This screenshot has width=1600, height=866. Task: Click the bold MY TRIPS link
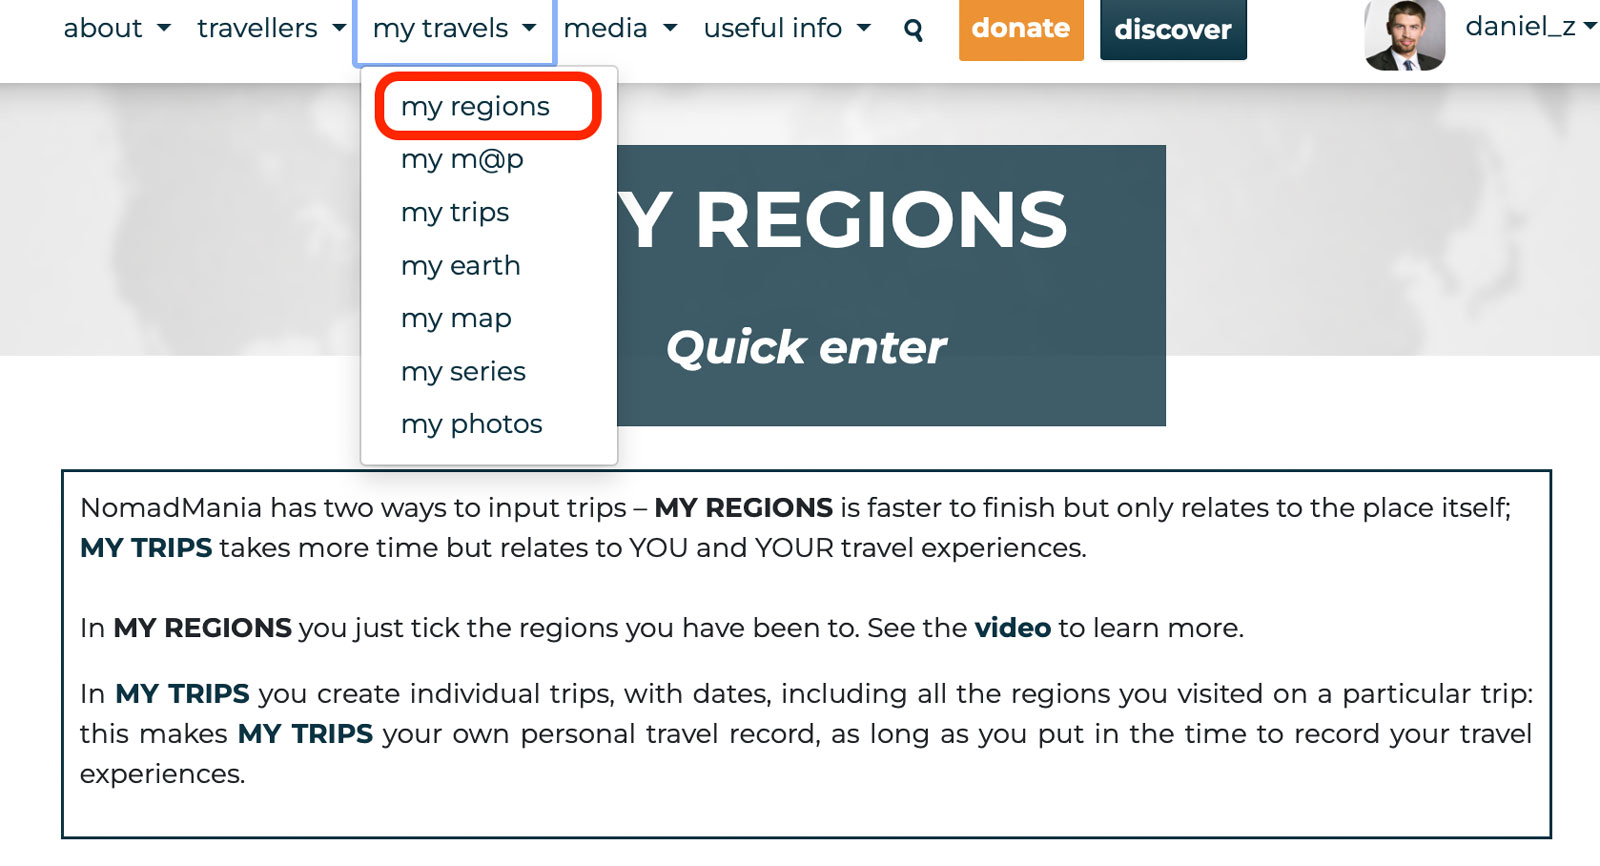coord(146,548)
